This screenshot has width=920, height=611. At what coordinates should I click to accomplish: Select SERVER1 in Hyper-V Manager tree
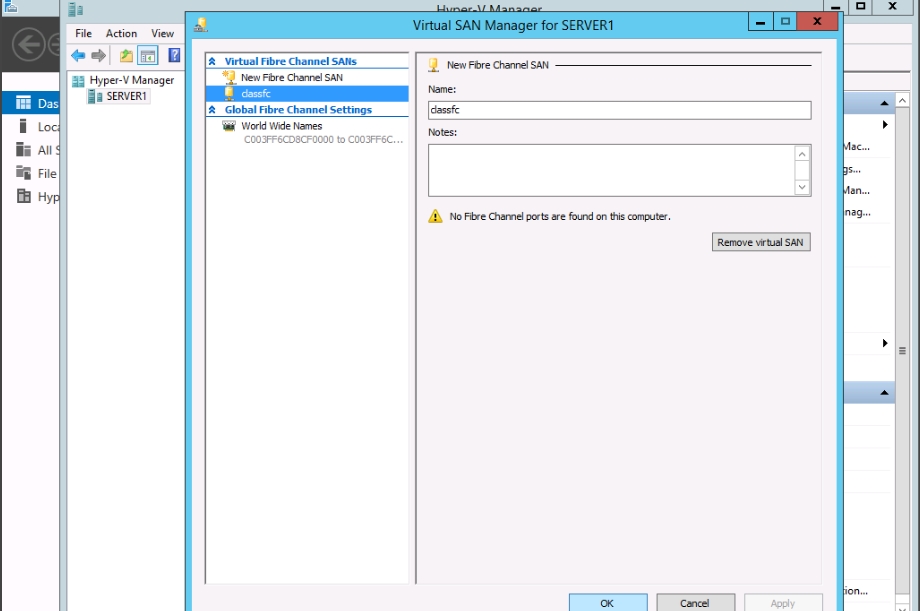(126, 96)
